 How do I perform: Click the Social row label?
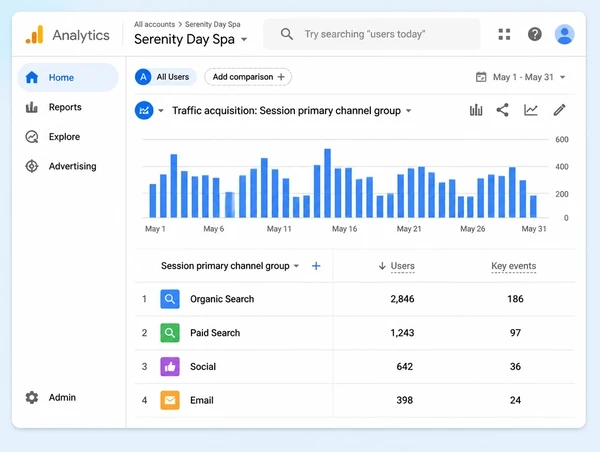203,367
